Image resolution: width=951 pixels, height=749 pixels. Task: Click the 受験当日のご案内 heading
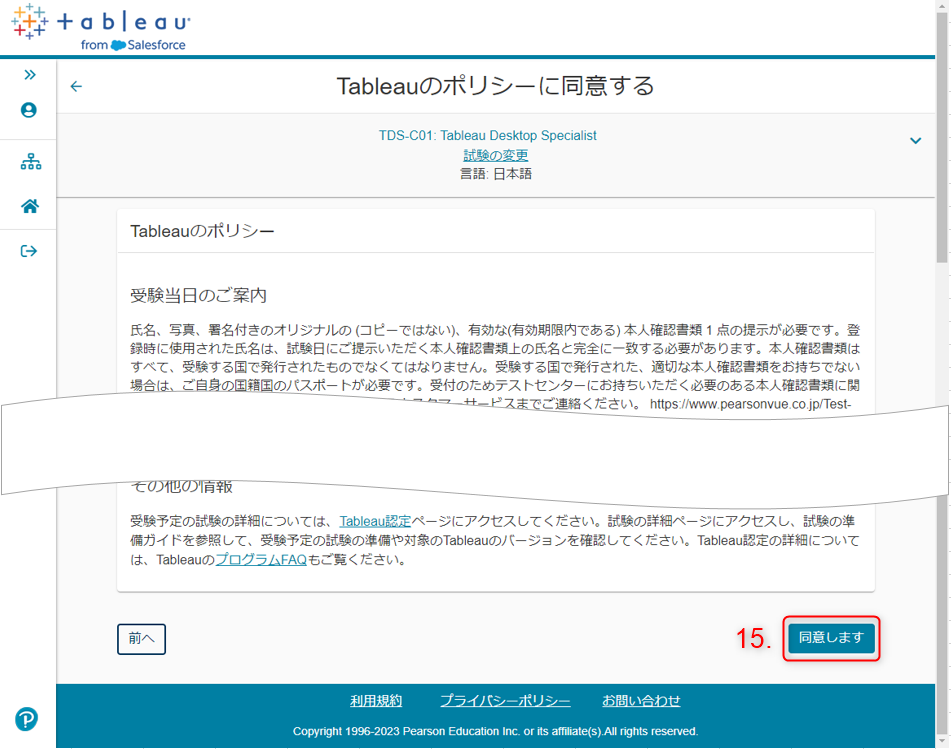[x=198, y=295]
